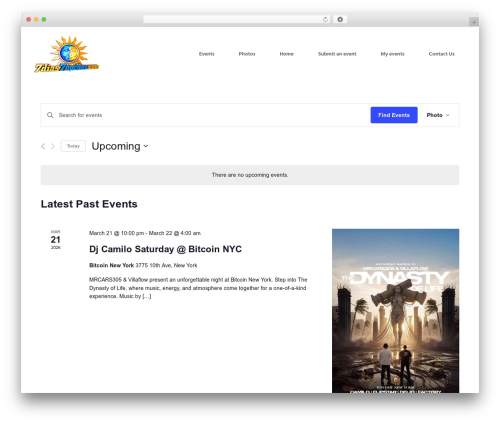Click the date number 21

click(x=55, y=239)
